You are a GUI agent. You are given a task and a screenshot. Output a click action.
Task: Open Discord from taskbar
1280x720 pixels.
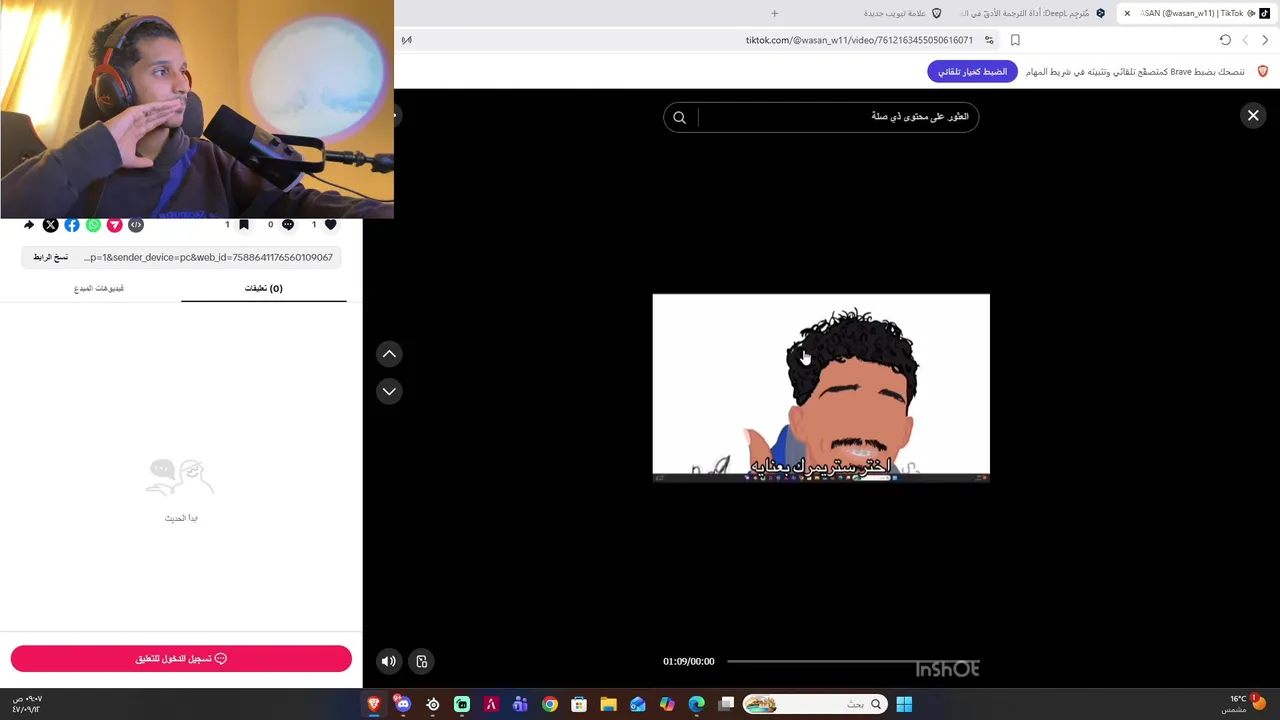403,704
